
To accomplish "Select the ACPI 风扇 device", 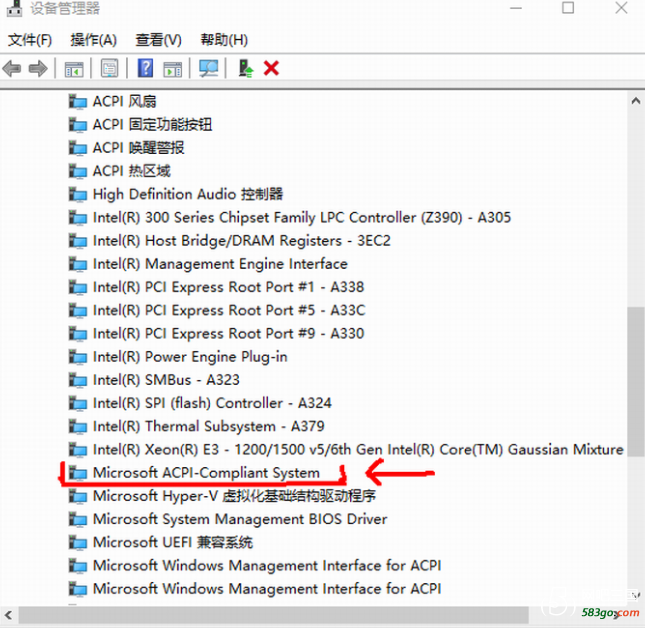I will 125,101.
